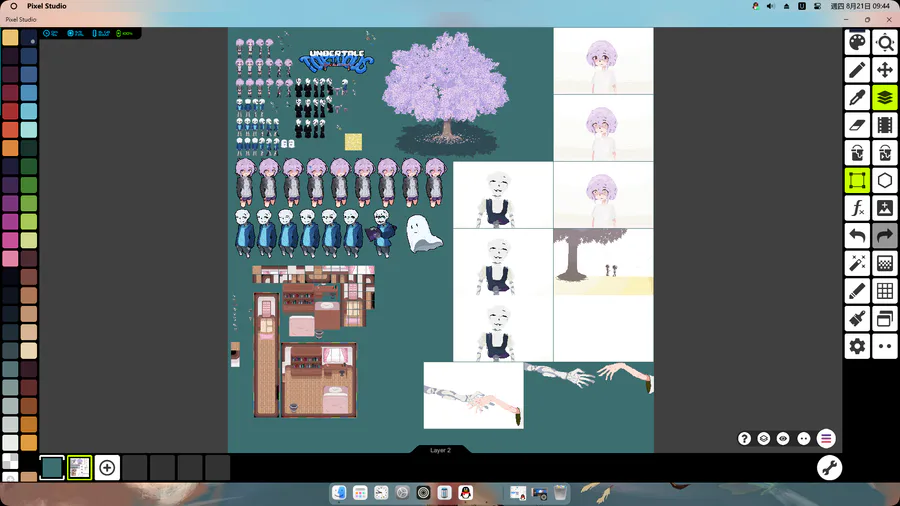Click the date and time in menu bar
The width and height of the screenshot is (900, 506).
point(860,6)
